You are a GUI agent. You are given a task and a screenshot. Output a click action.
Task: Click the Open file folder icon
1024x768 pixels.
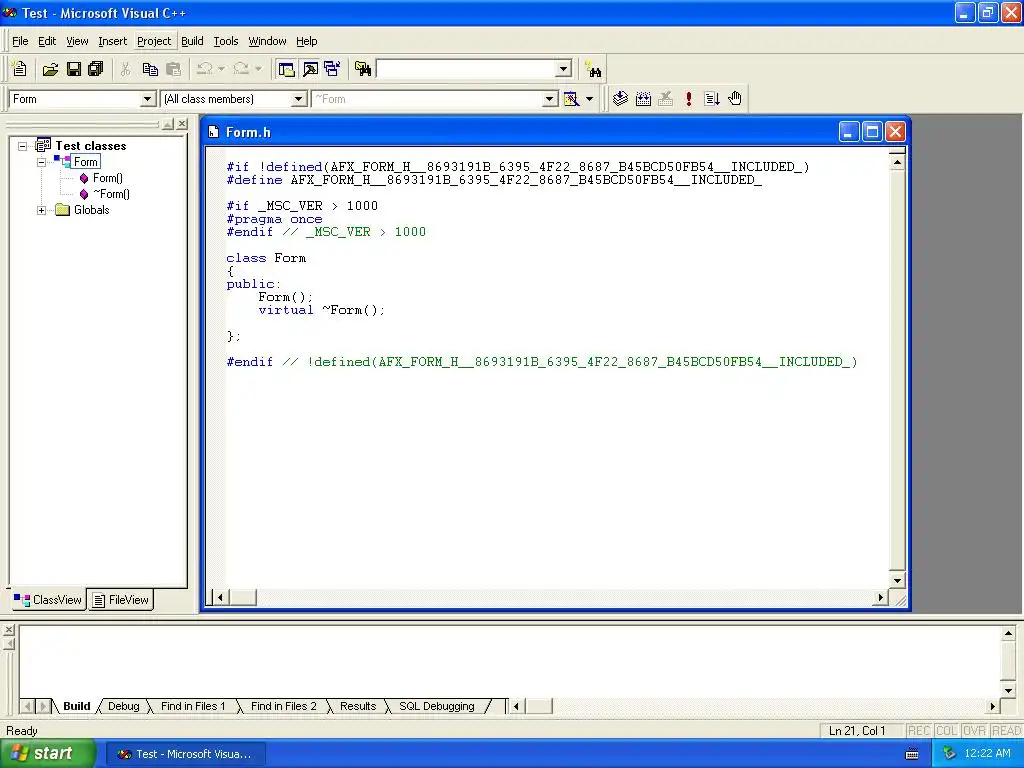pyautogui.click(x=50, y=69)
